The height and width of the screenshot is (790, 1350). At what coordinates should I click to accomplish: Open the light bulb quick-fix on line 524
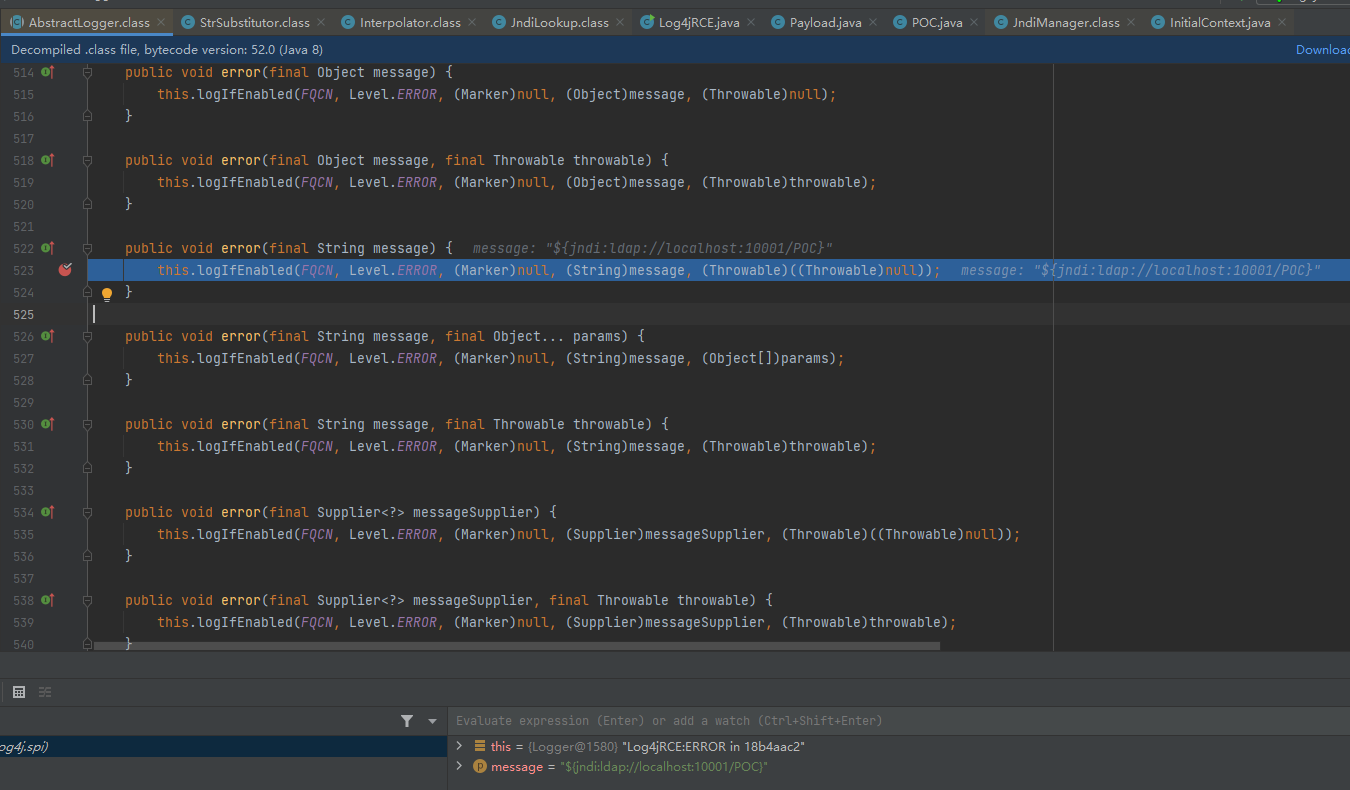[x=107, y=294]
